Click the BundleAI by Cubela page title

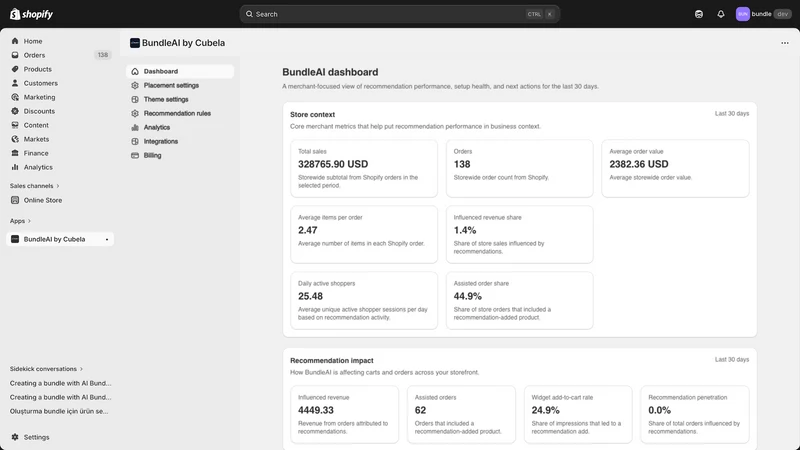pos(183,43)
